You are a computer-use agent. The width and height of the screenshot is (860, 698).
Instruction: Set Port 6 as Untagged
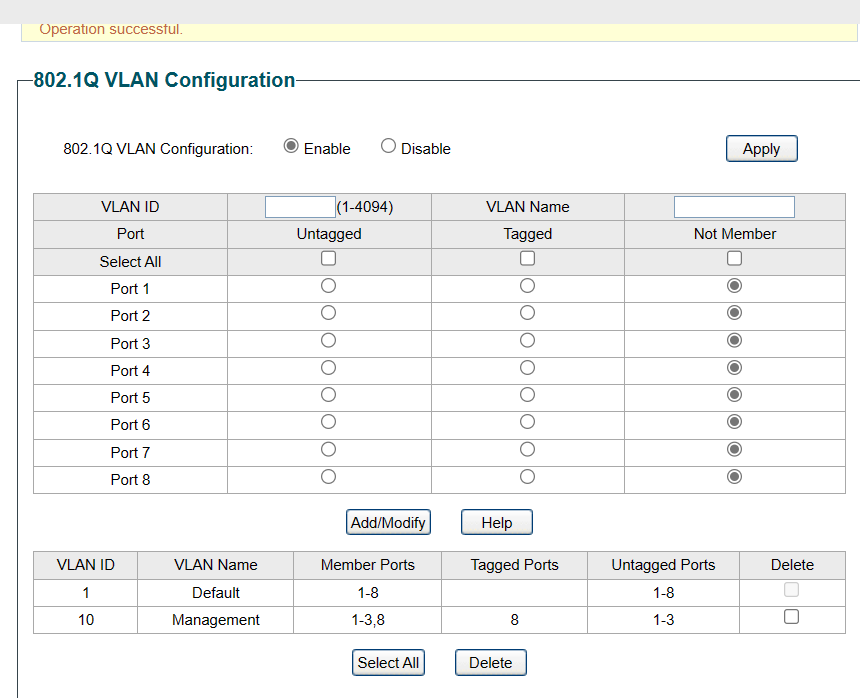328,422
